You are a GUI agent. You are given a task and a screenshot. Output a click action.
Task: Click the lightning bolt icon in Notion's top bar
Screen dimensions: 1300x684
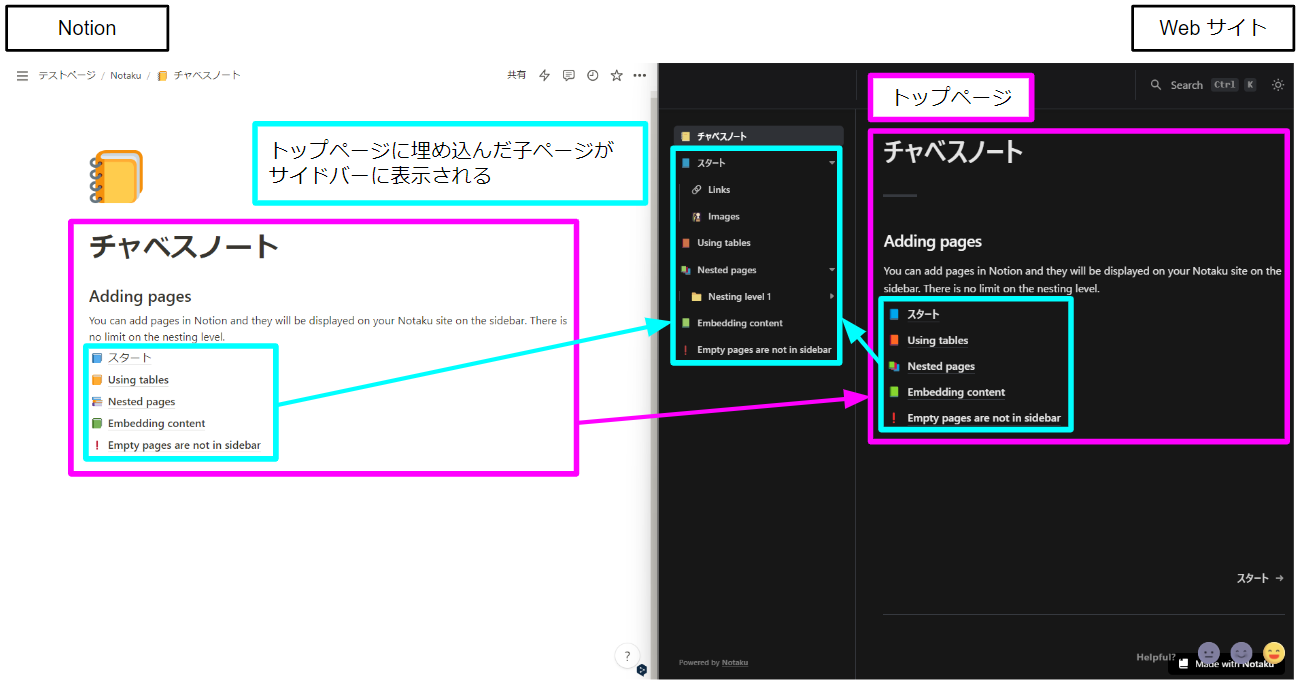click(x=545, y=75)
